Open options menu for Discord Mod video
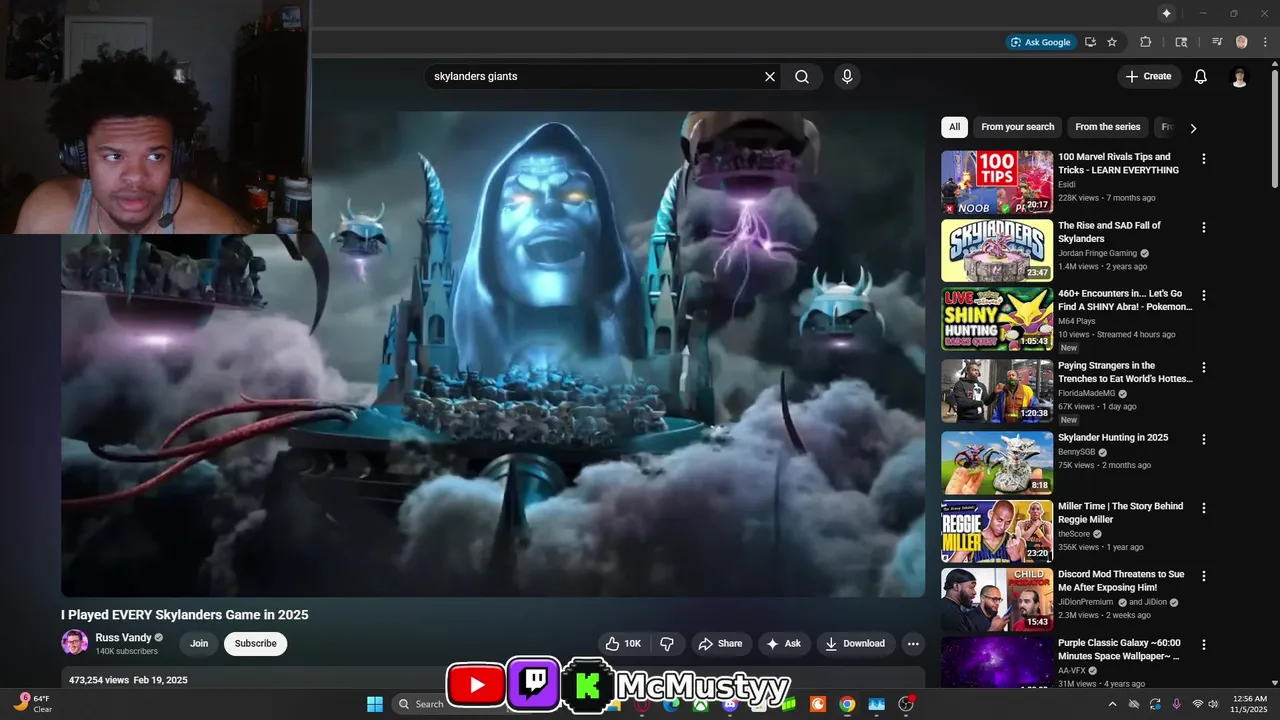Screen dimensions: 1280x720 pyautogui.click(x=1204, y=576)
